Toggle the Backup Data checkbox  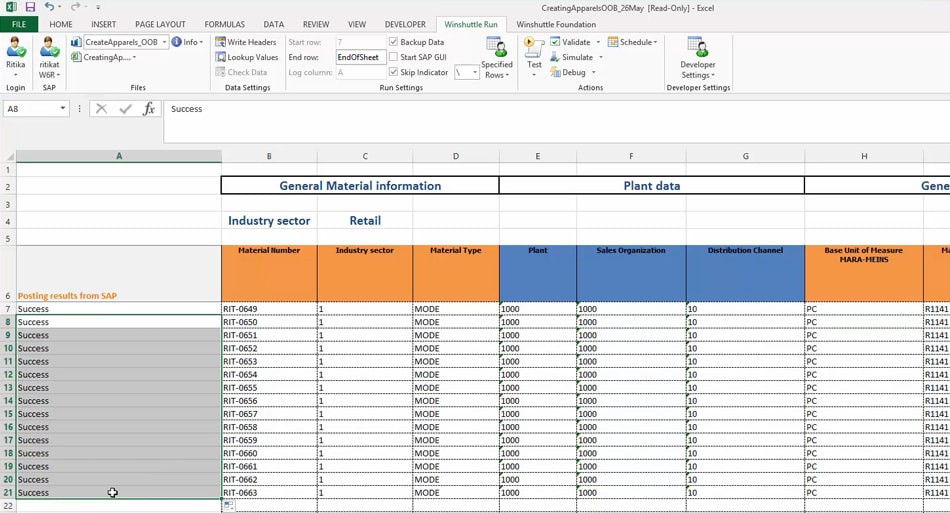(x=393, y=42)
